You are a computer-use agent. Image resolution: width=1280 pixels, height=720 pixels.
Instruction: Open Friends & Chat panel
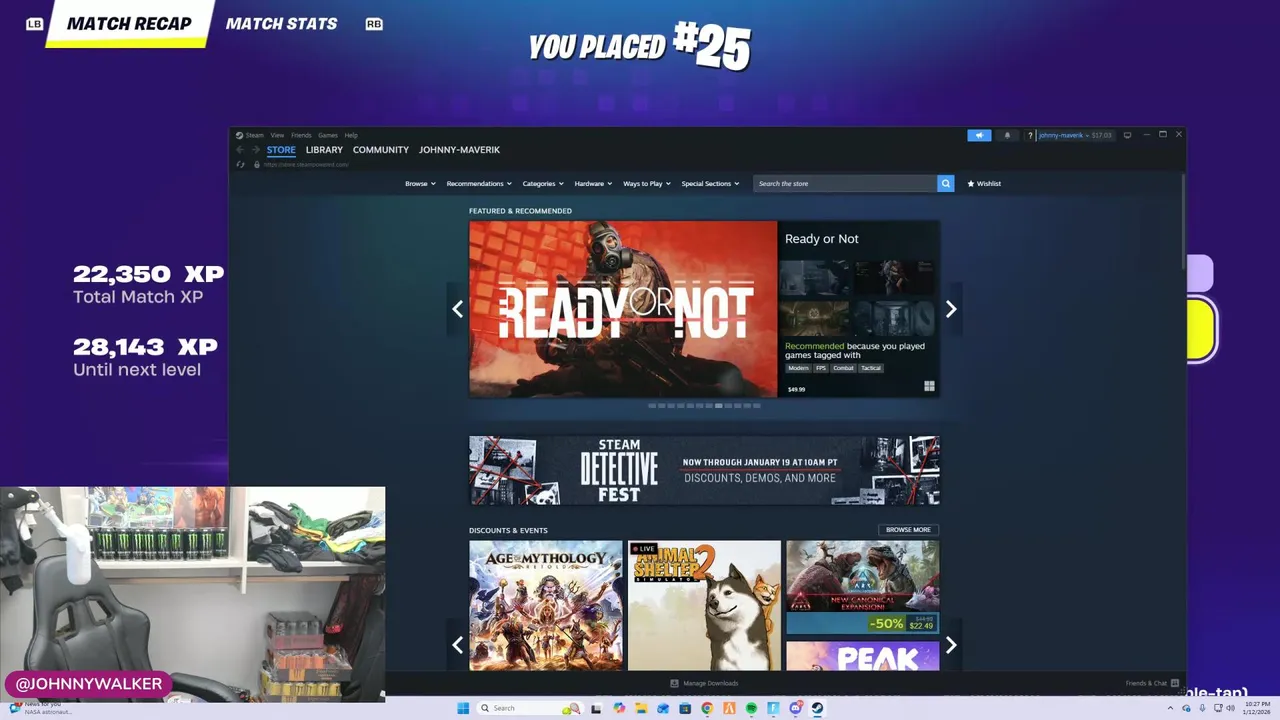(1151, 683)
